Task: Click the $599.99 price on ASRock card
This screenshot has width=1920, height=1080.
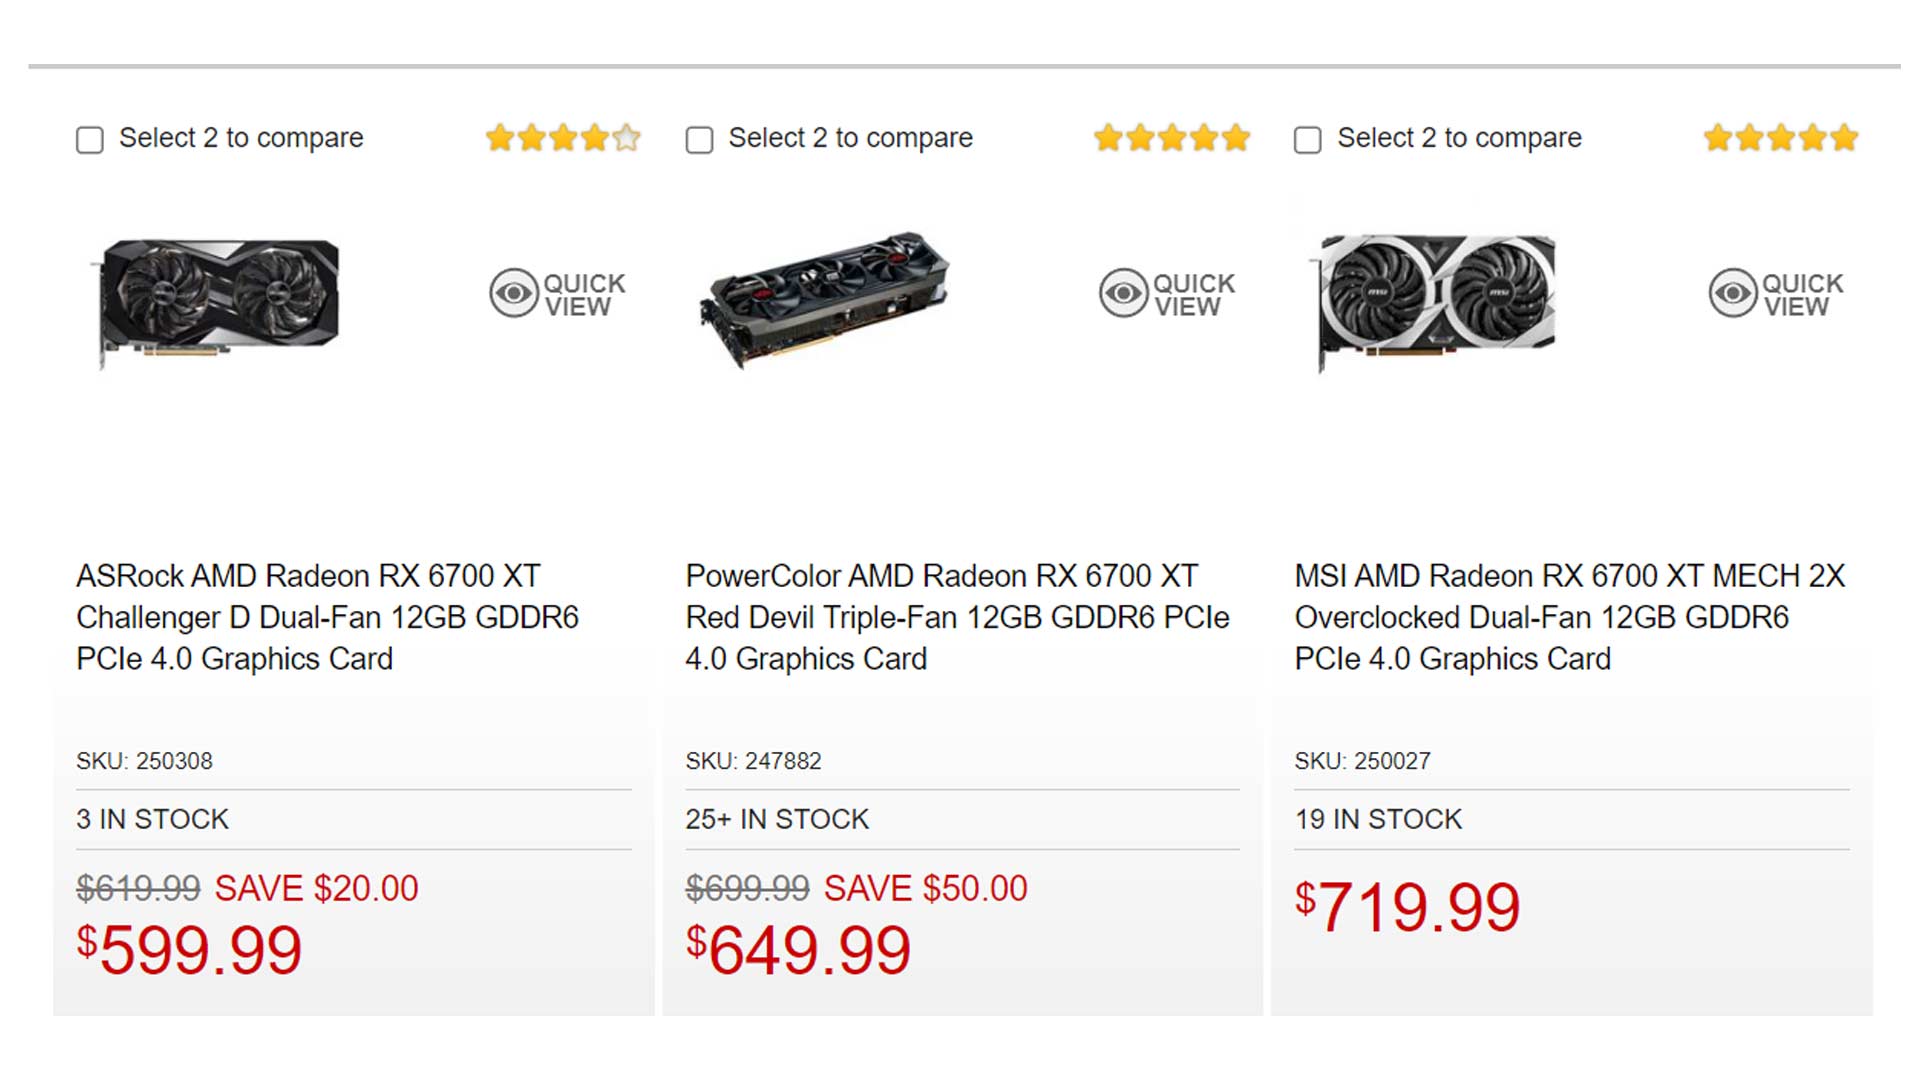Action: 190,949
